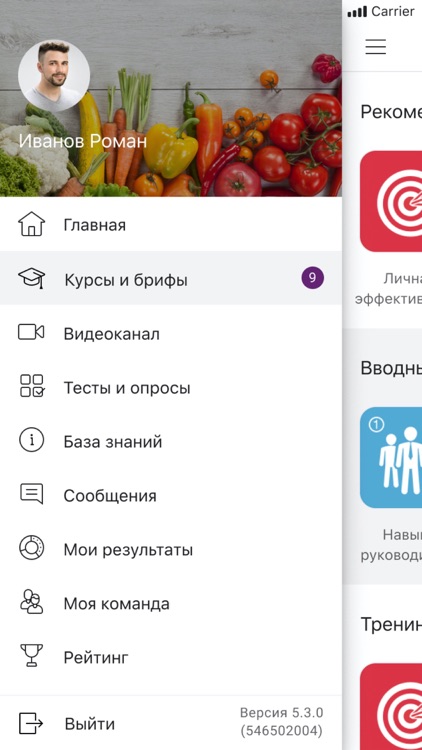Tap the exit door icon for logout
The height and width of the screenshot is (750, 422).
[31, 723]
